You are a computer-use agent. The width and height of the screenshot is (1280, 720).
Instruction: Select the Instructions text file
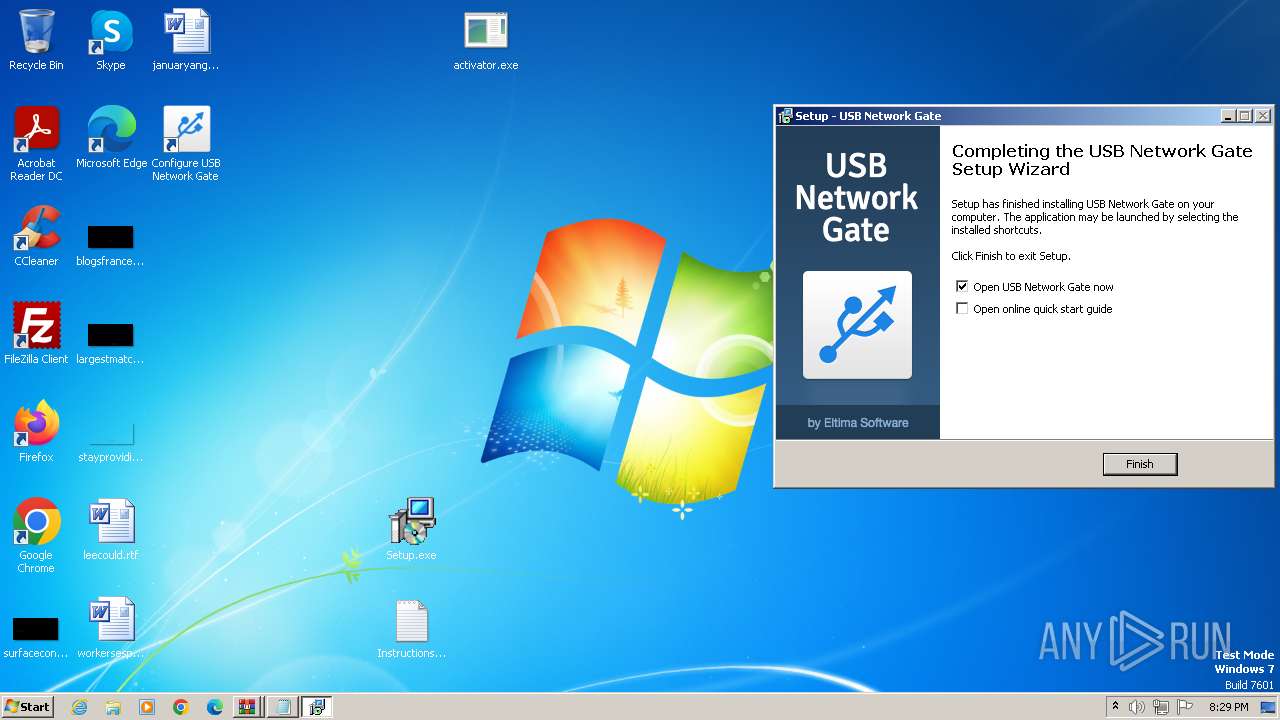pyautogui.click(x=411, y=628)
